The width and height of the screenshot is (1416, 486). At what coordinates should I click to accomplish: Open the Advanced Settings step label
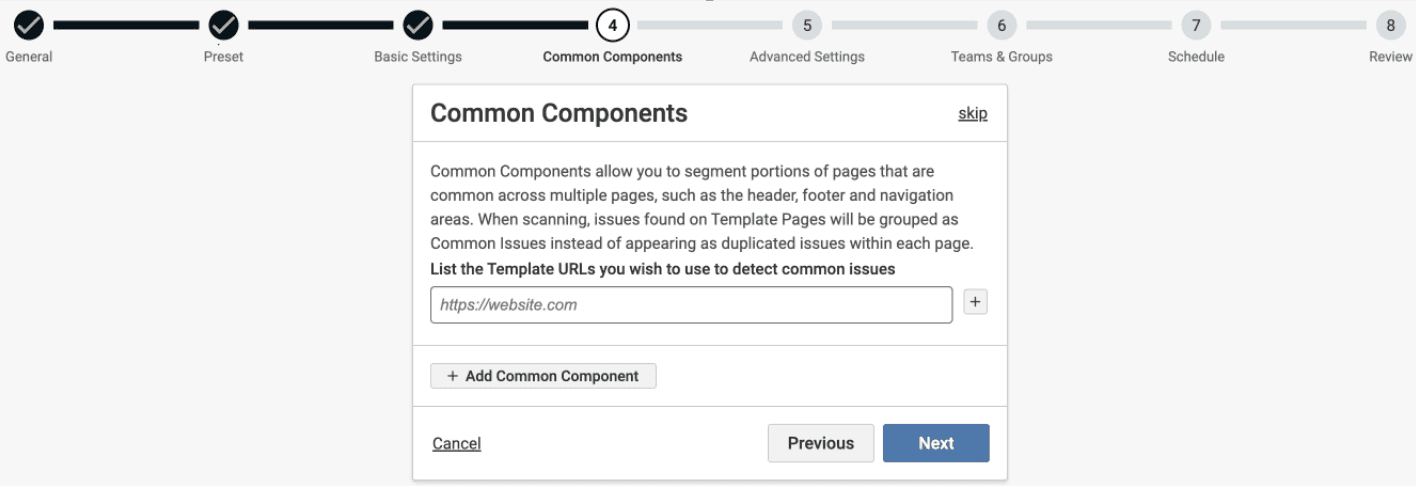[807, 57]
